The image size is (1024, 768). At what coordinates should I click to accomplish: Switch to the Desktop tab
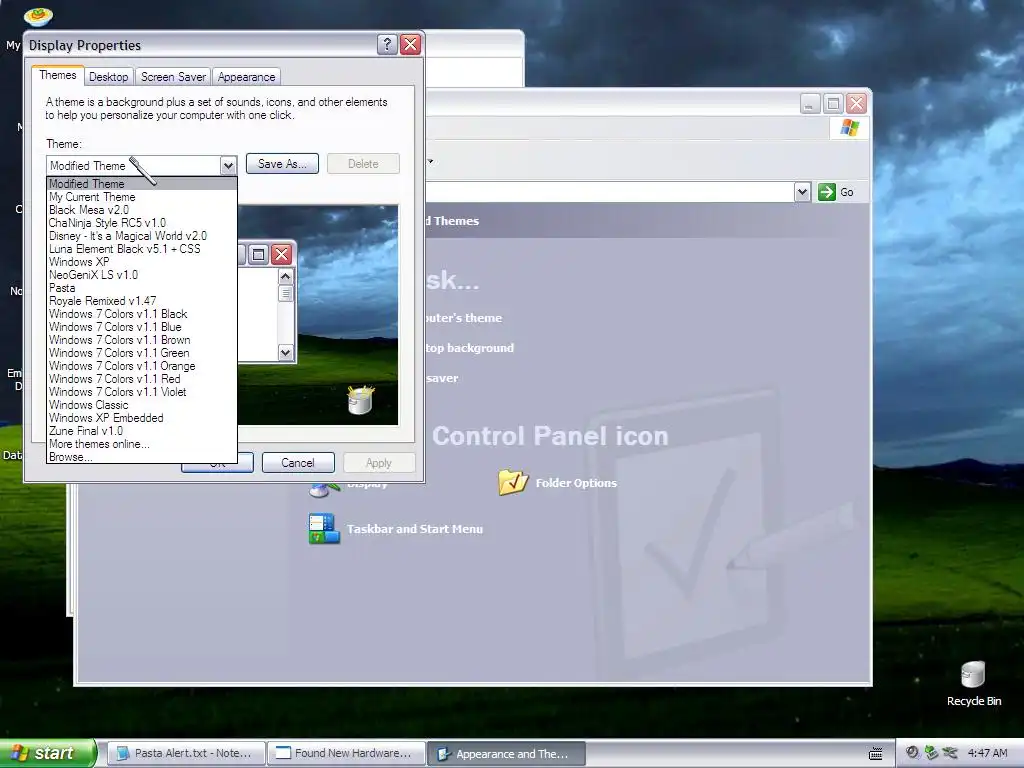coord(108,77)
